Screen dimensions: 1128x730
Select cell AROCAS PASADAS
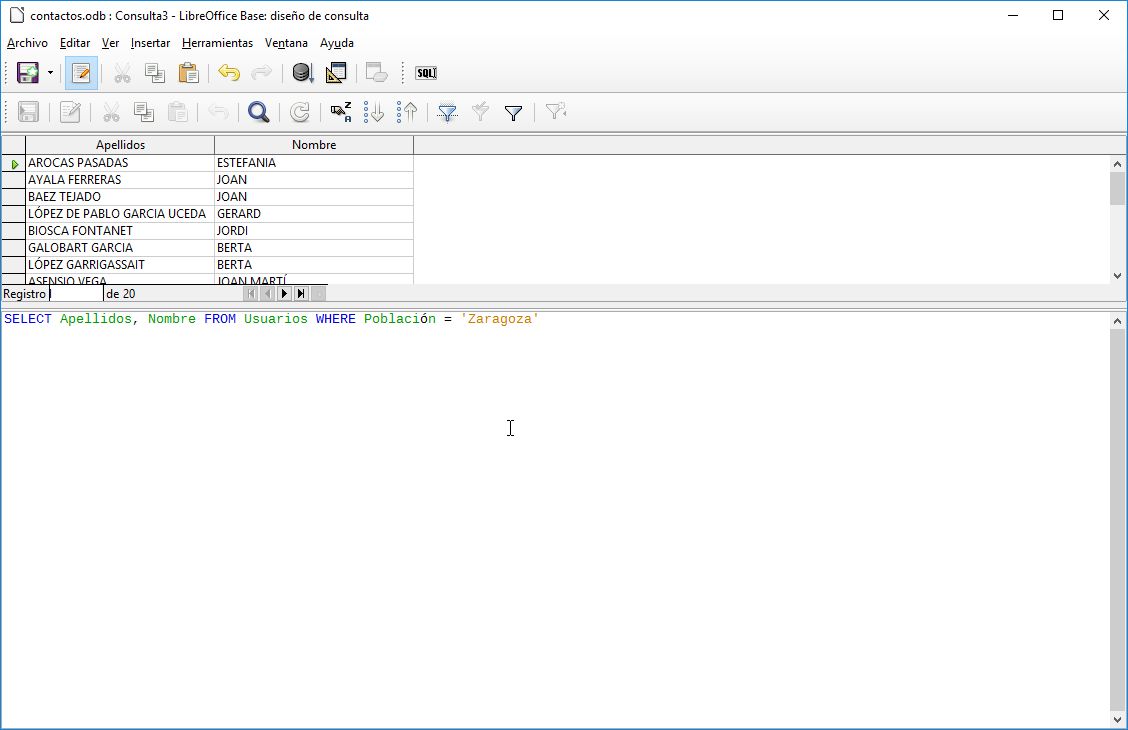(120, 163)
